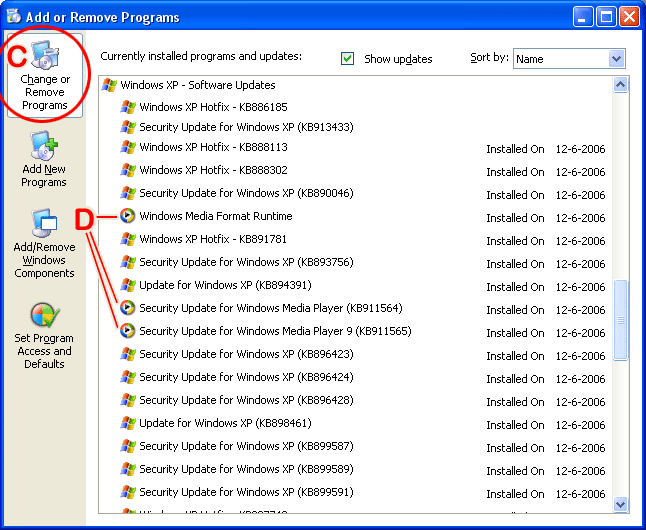The image size is (646, 530).
Task: Click the Add or Remove Programs title icon
Action: point(14,16)
